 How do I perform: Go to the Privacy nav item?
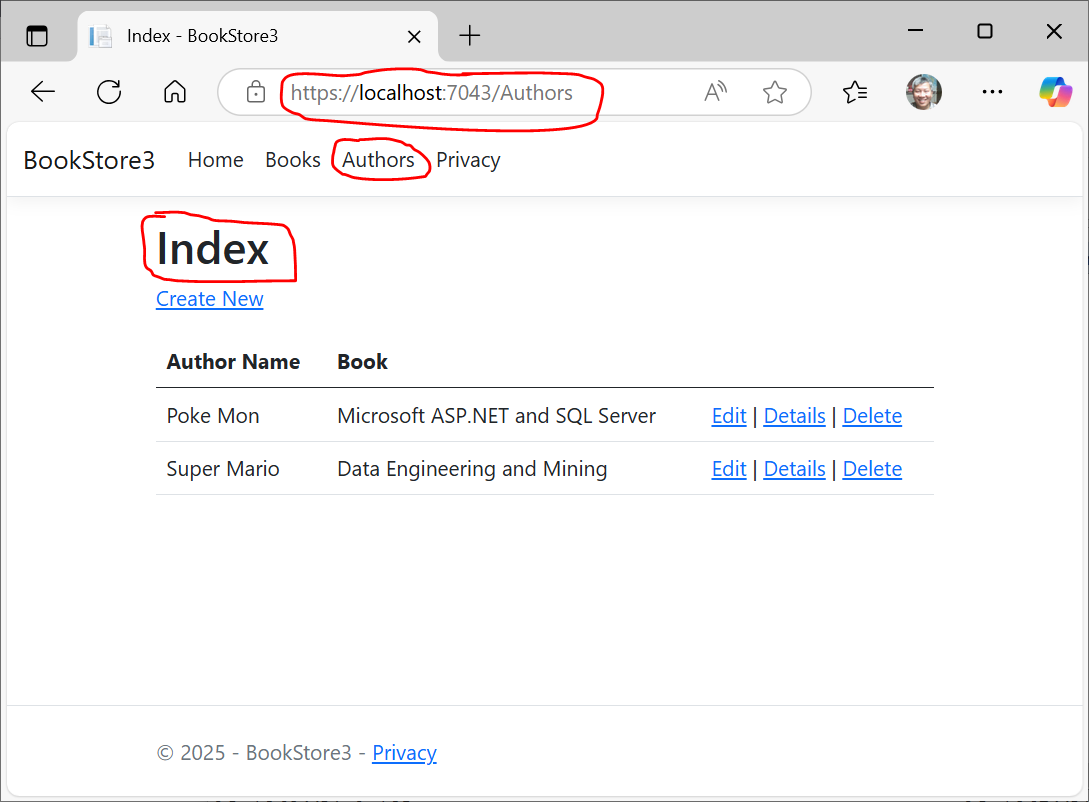pyautogui.click(x=468, y=160)
